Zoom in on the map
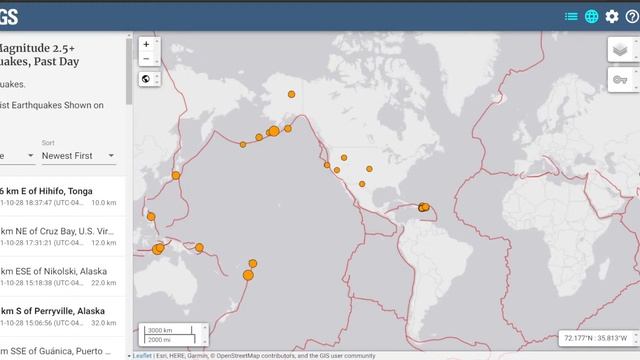 tap(146, 44)
